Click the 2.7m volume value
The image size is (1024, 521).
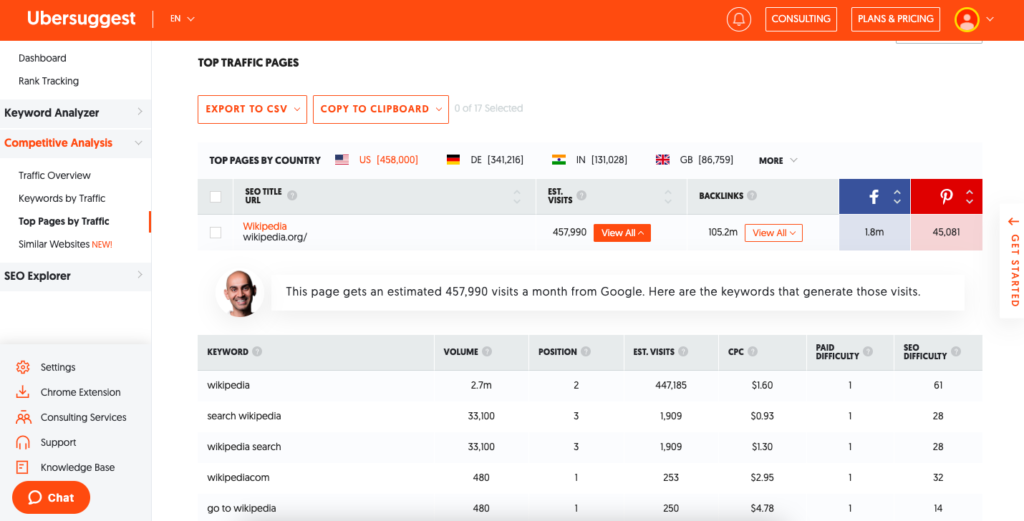click(481, 385)
